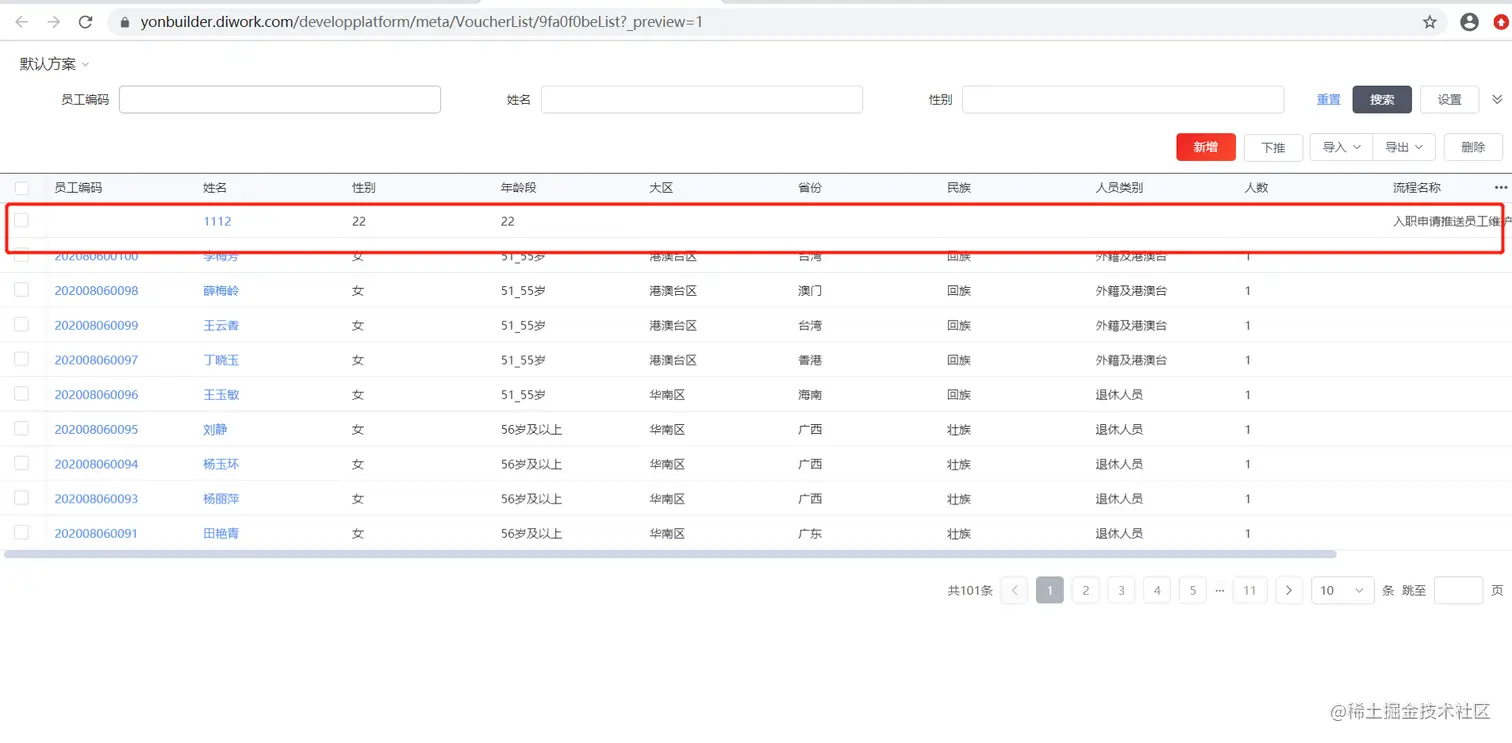
Task: Open the name link 王云香
Action: coord(221,325)
